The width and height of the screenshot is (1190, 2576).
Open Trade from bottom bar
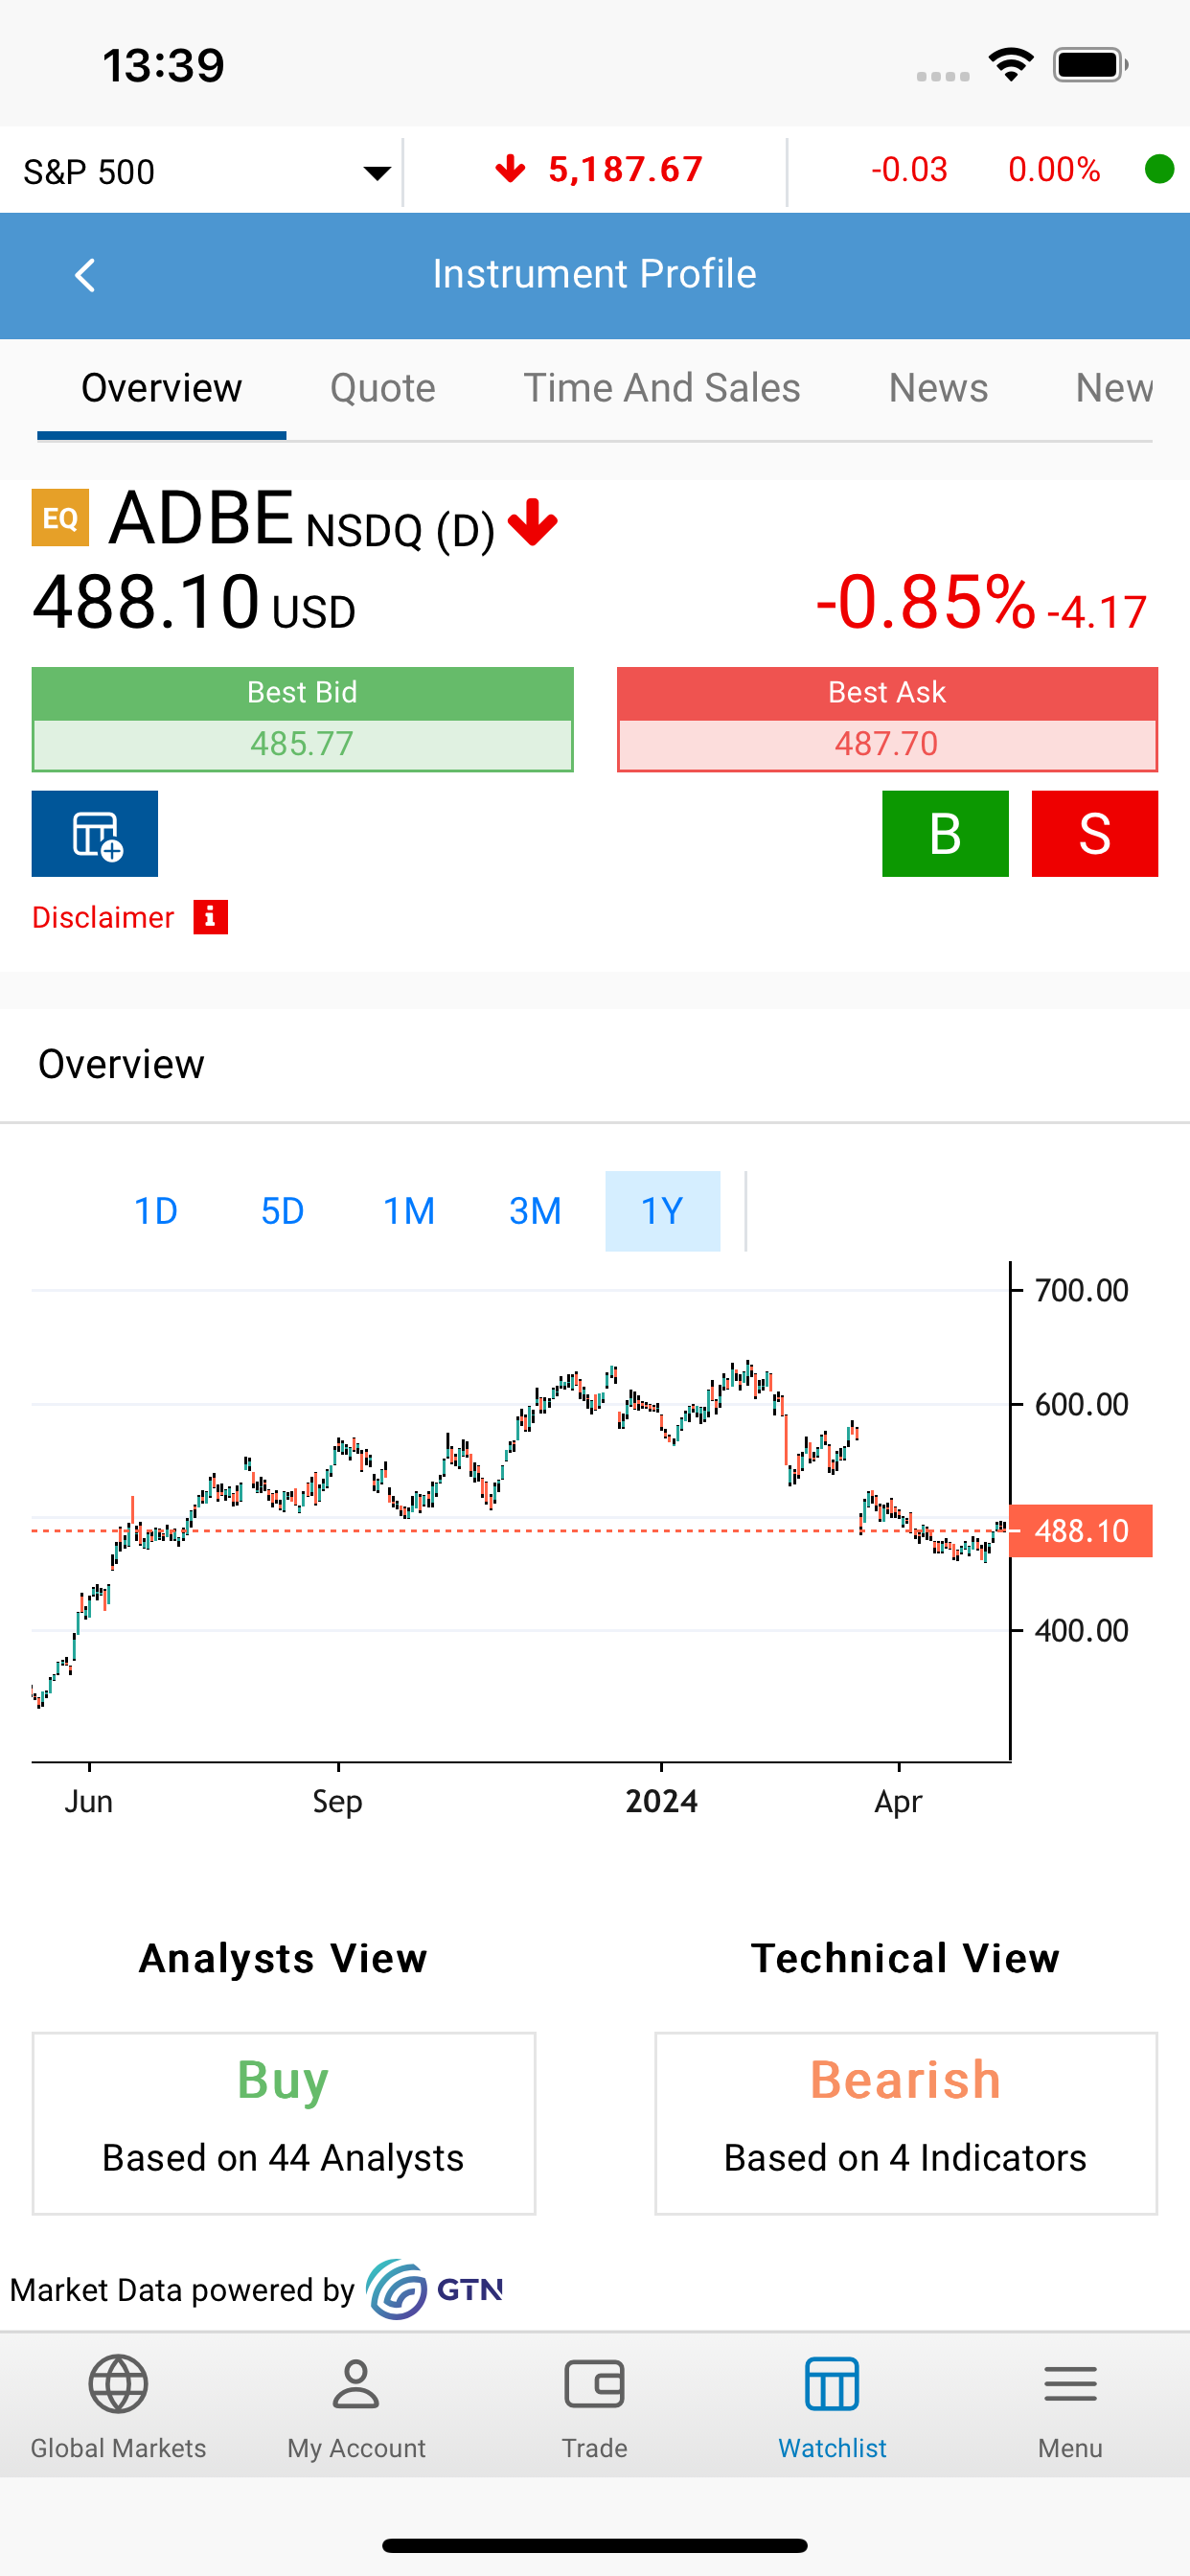pos(595,2407)
